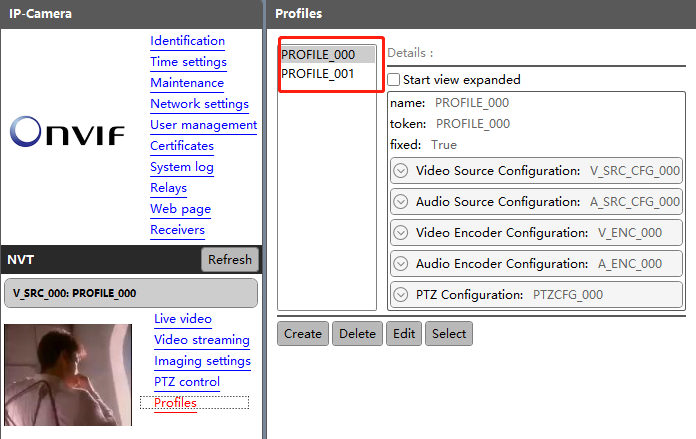Click the Refresh button in NVT bar
Image resolution: width=696 pixels, height=439 pixels.
[x=229, y=259]
